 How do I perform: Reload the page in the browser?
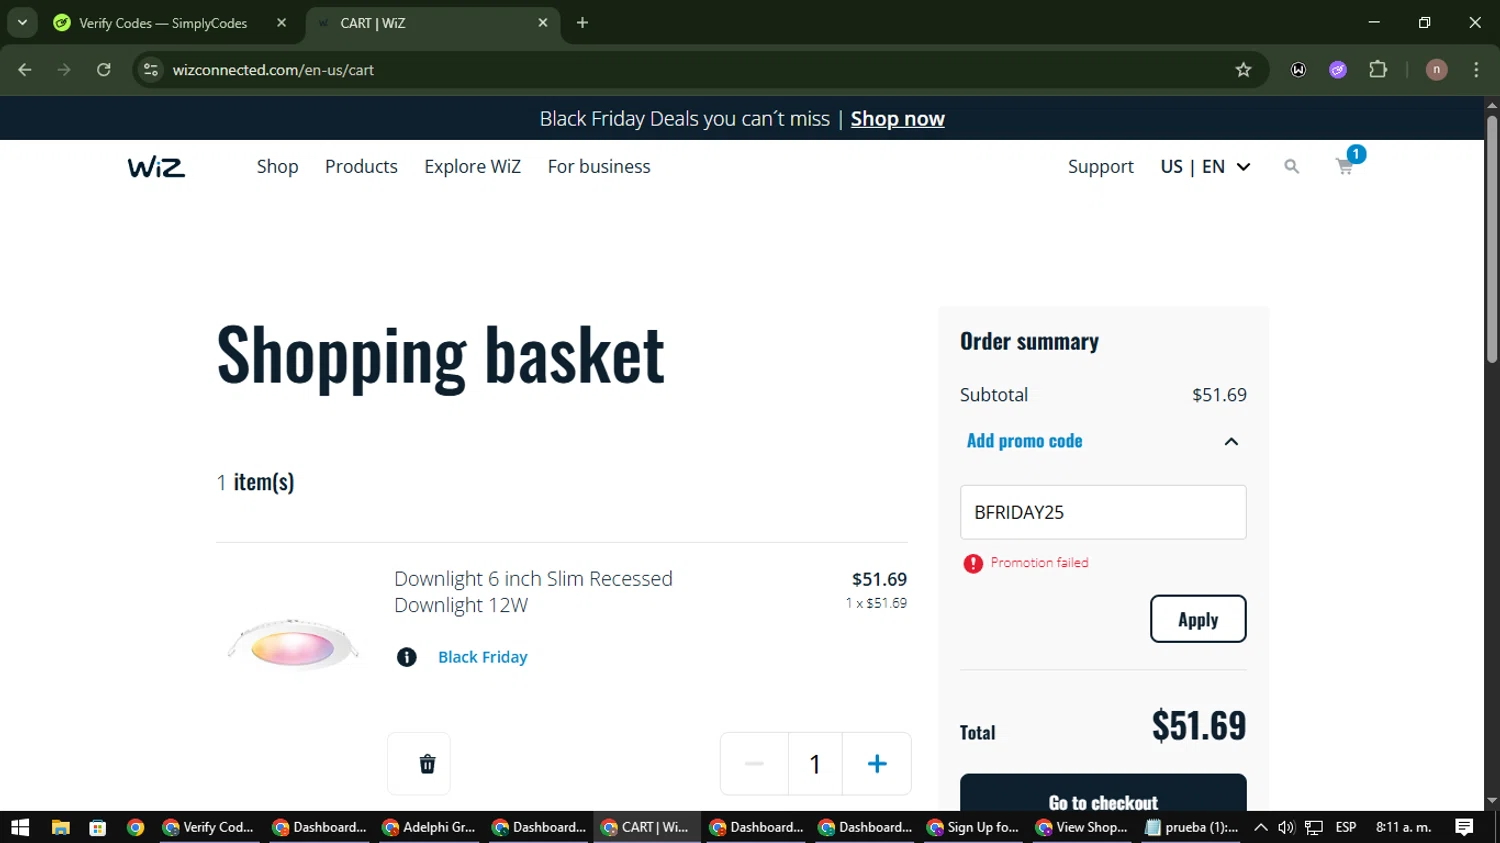(104, 70)
